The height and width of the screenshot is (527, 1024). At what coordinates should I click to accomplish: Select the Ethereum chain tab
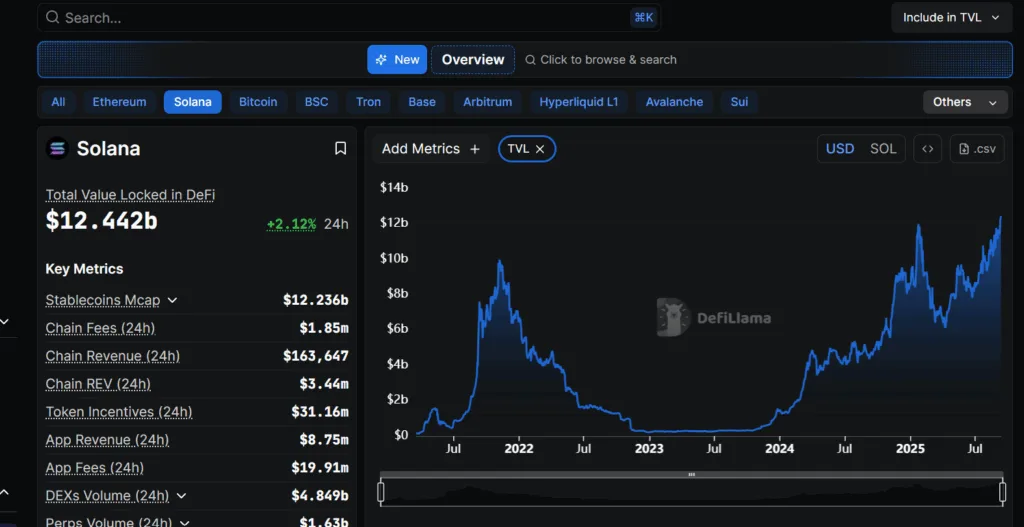120,102
